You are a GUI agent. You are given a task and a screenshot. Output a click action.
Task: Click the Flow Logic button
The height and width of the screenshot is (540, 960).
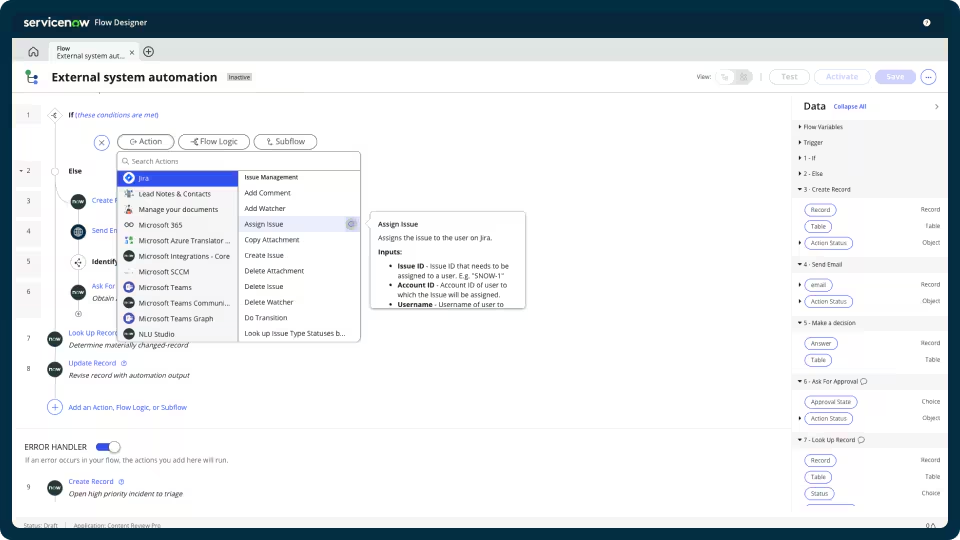tap(214, 141)
